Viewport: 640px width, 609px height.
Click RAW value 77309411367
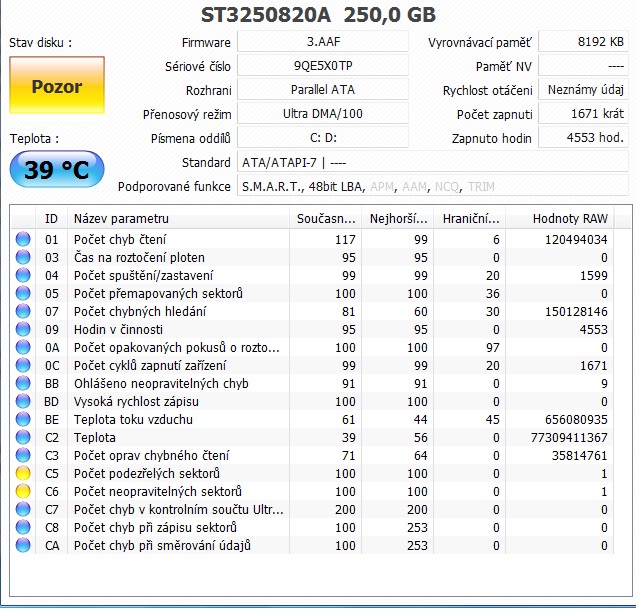coord(569,437)
